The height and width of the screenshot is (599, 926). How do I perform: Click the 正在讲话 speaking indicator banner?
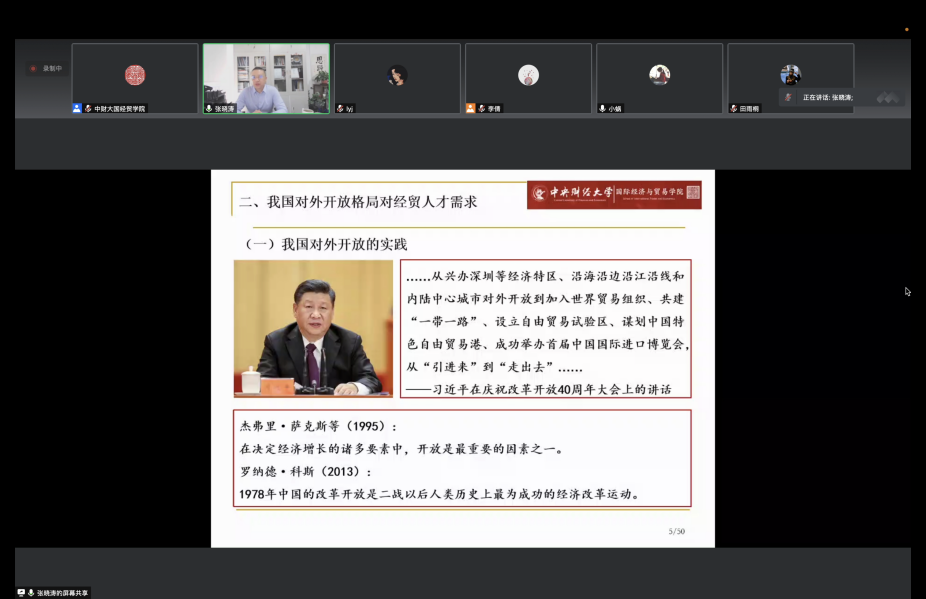click(x=826, y=98)
